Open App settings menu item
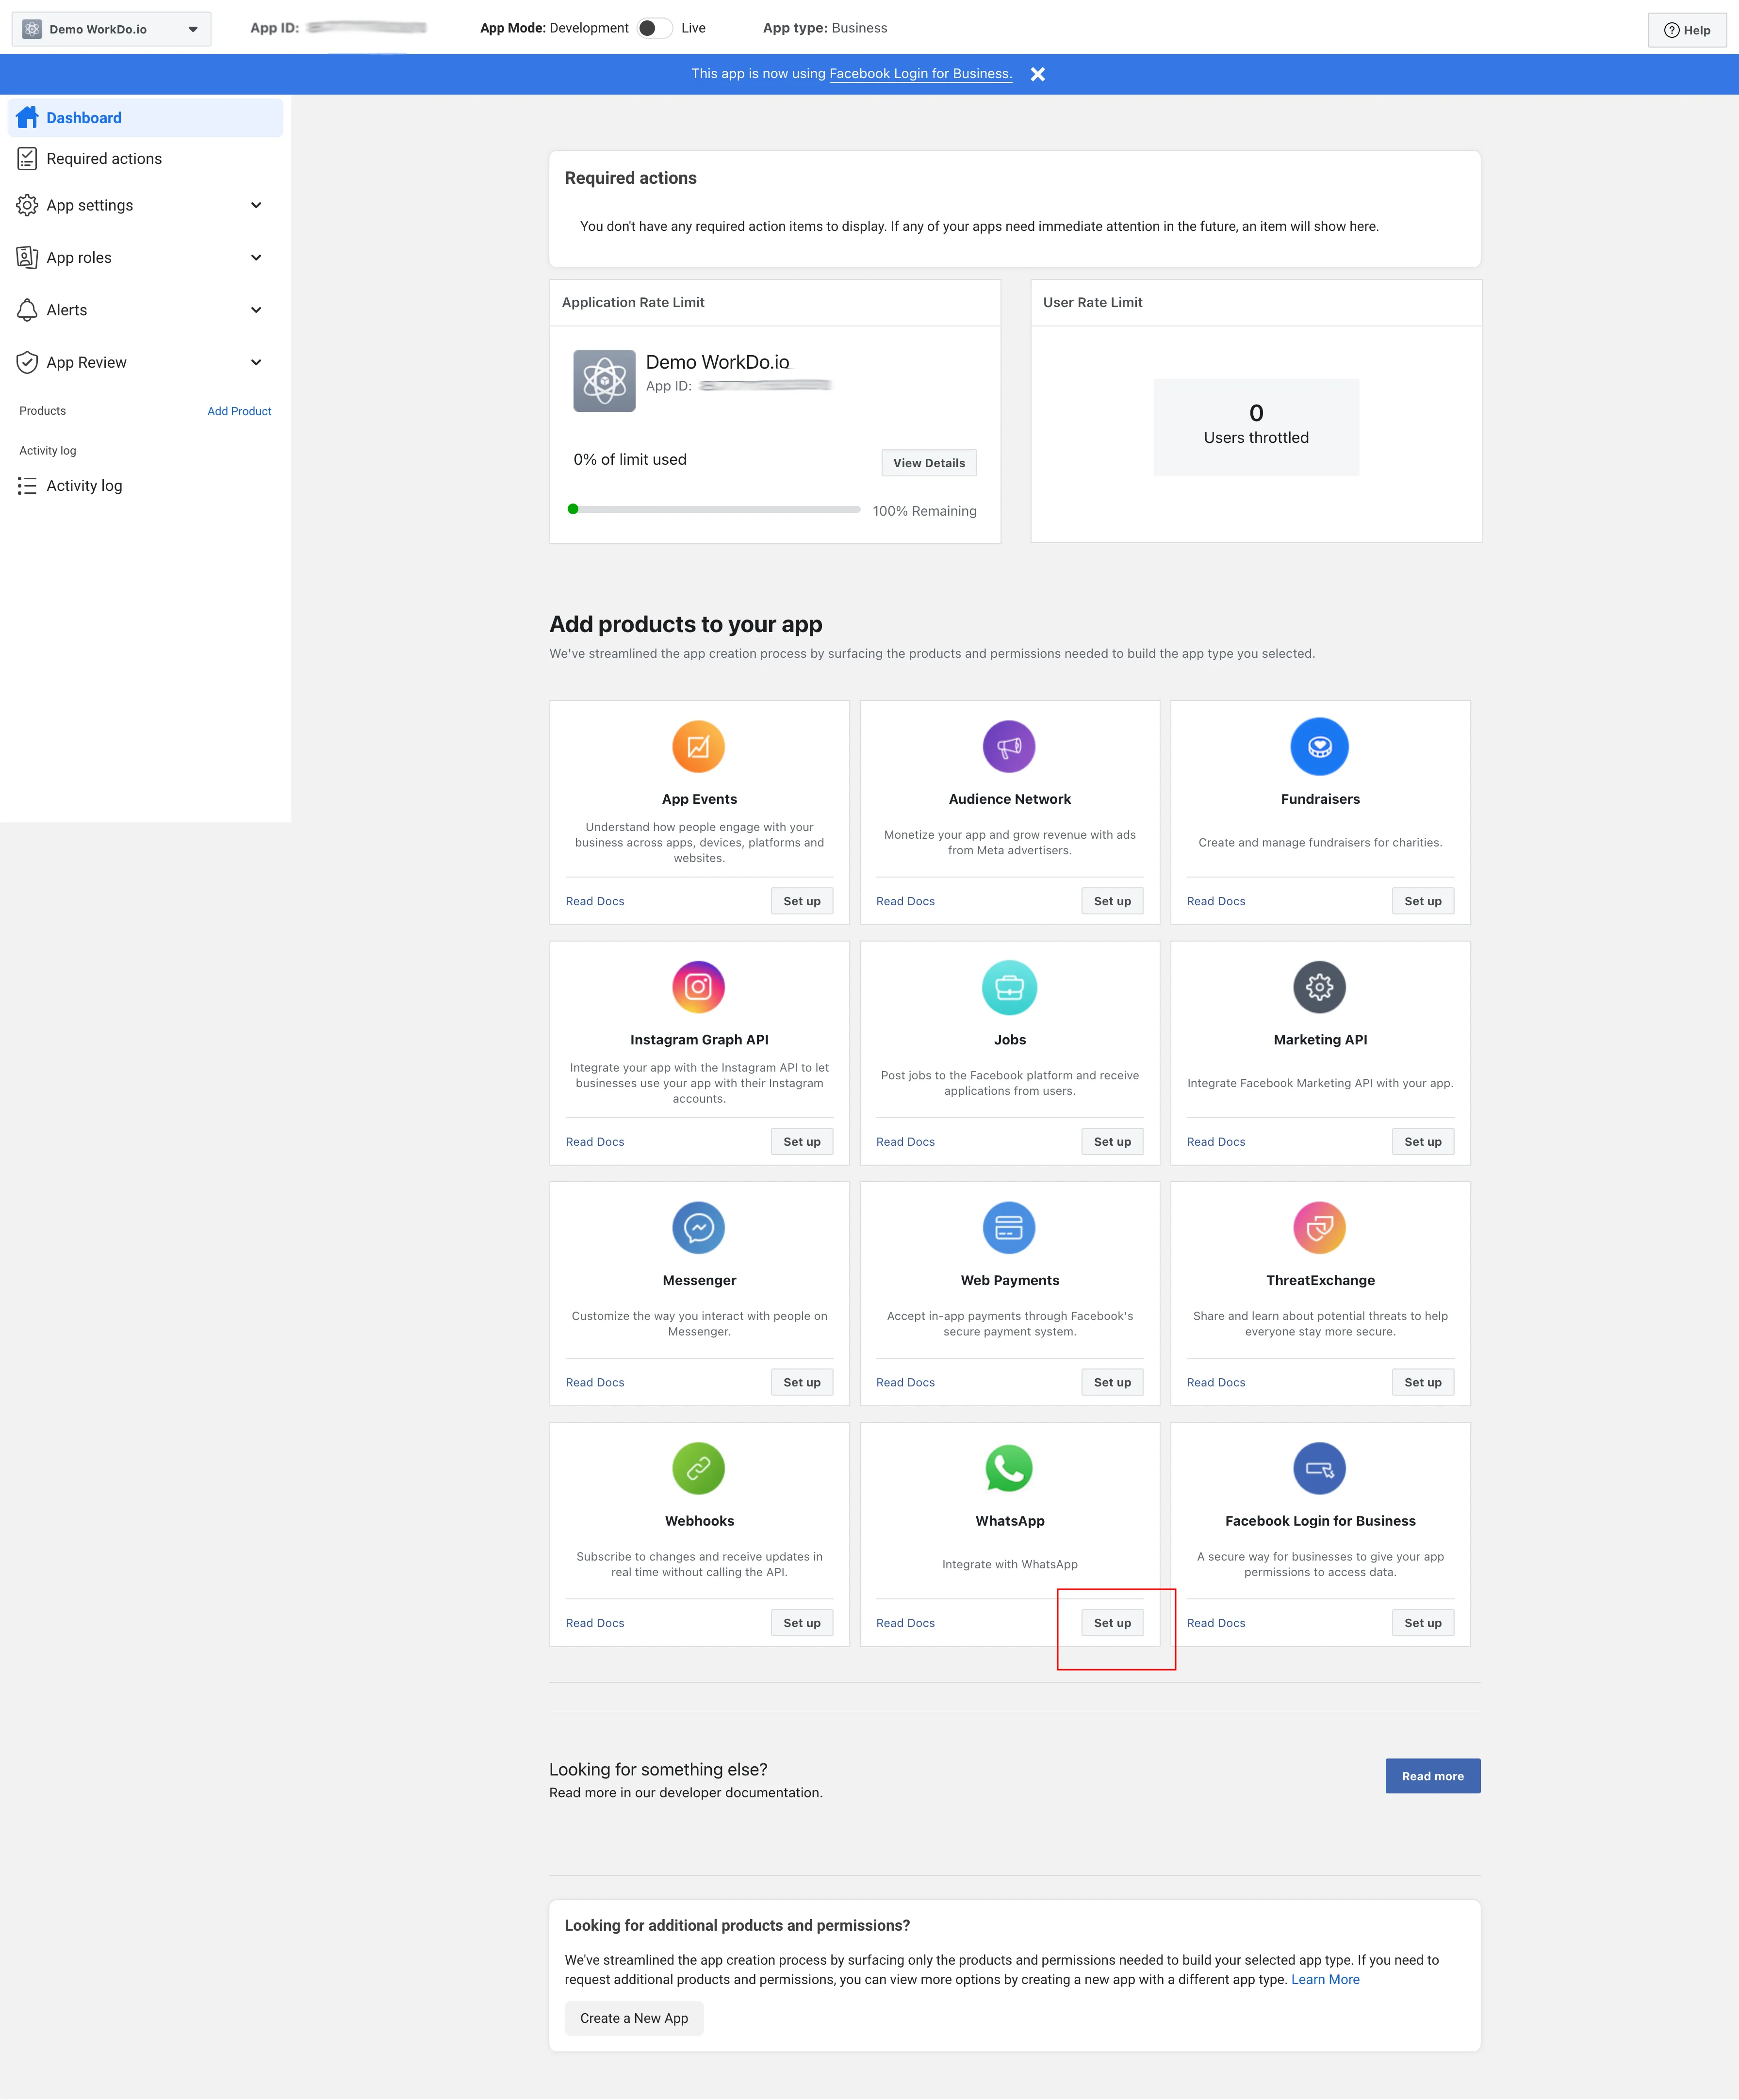 [146, 205]
